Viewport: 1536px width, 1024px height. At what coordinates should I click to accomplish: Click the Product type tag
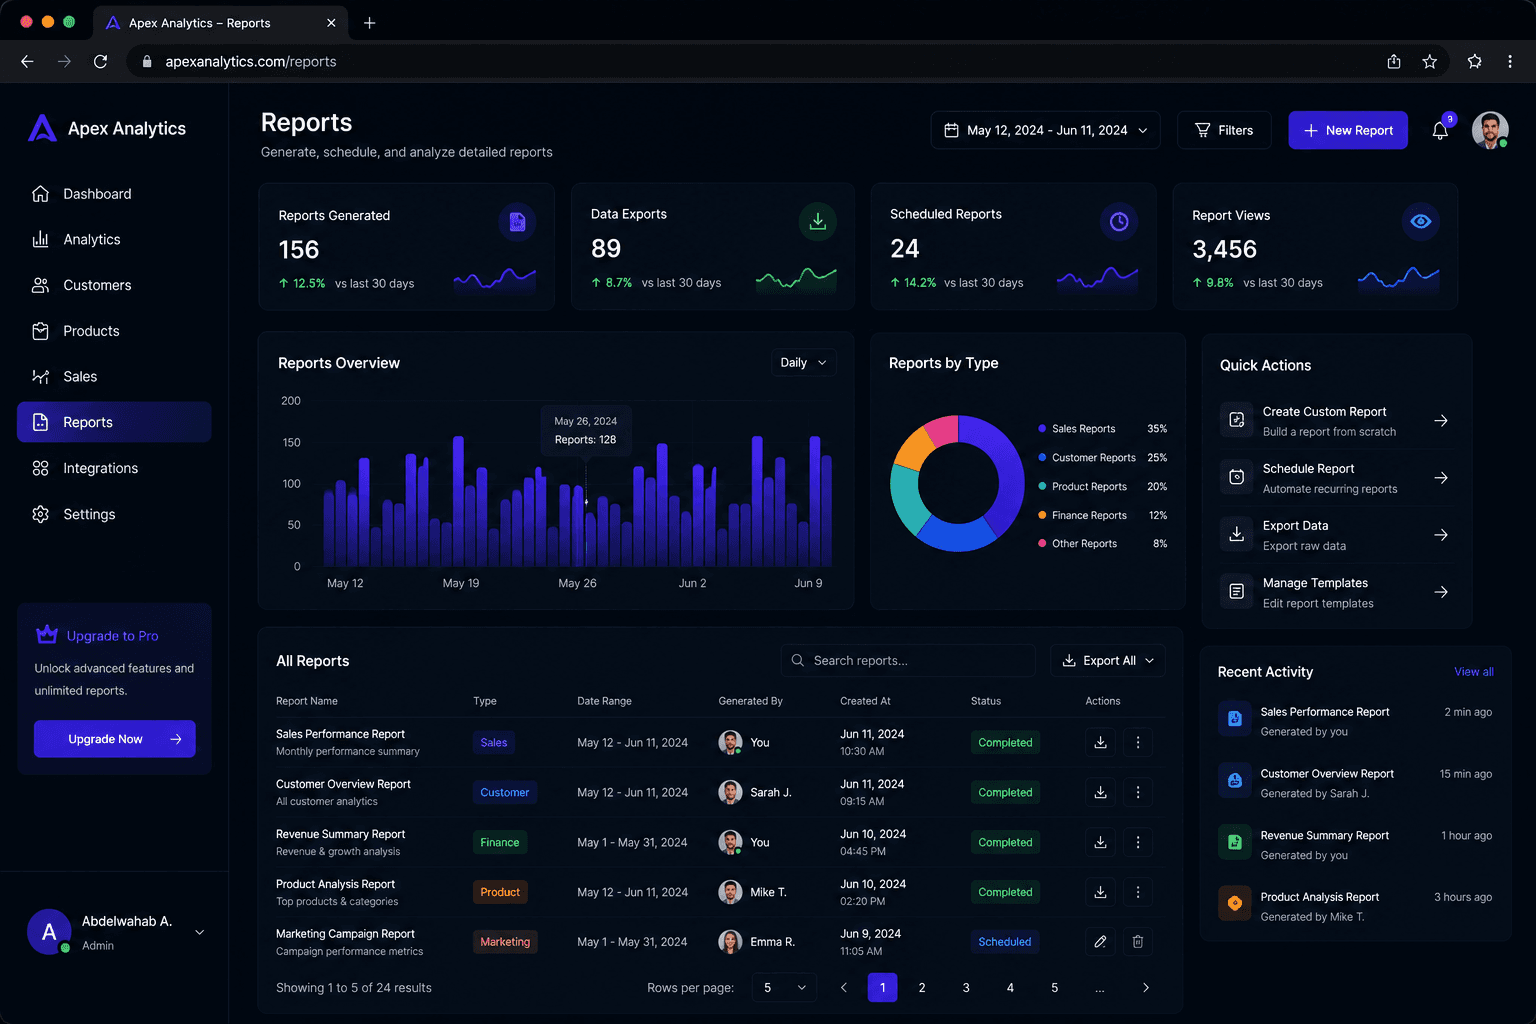tap(500, 892)
